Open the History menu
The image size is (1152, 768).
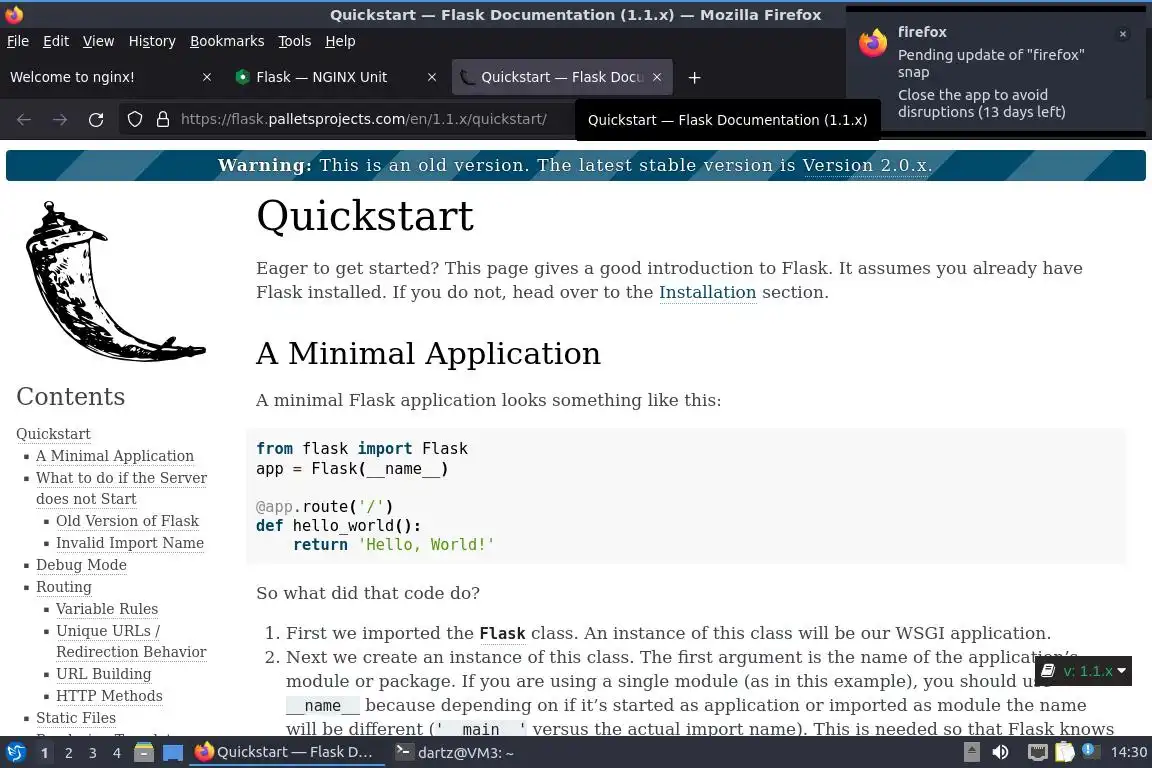[x=152, y=41]
